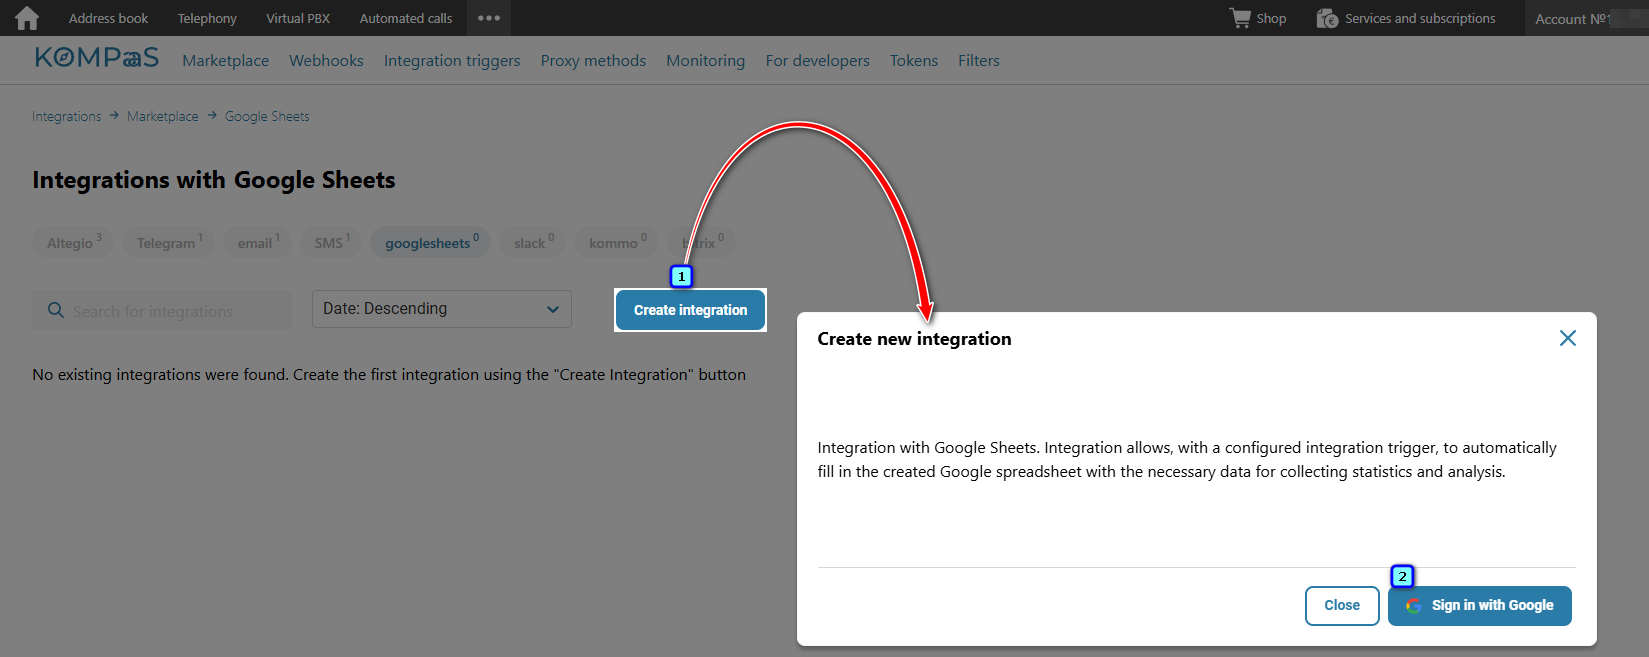This screenshot has width=1649, height=657.
Task: Switch to the Marketplace tab
Action: (x=225, y=60)
